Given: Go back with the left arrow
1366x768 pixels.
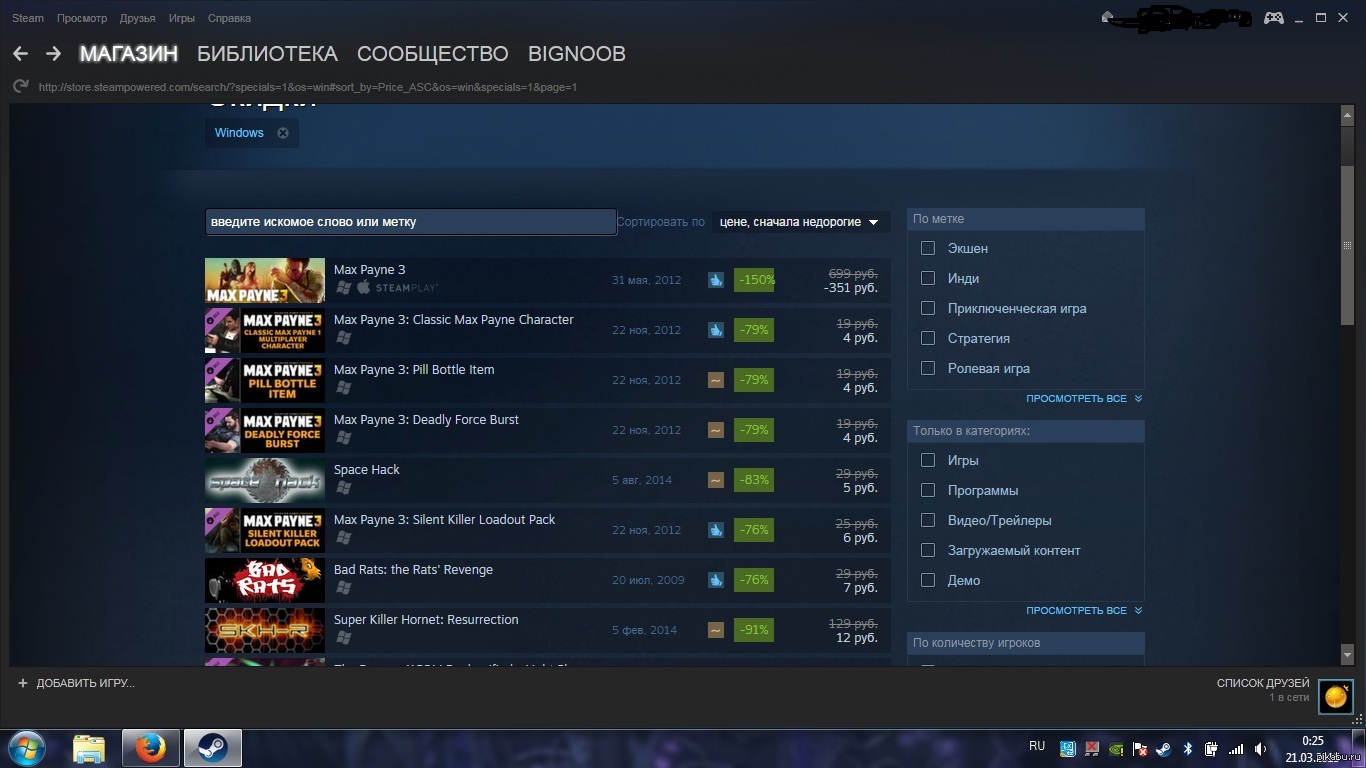Looking at the screenshot, I should [x=20, y=54].
